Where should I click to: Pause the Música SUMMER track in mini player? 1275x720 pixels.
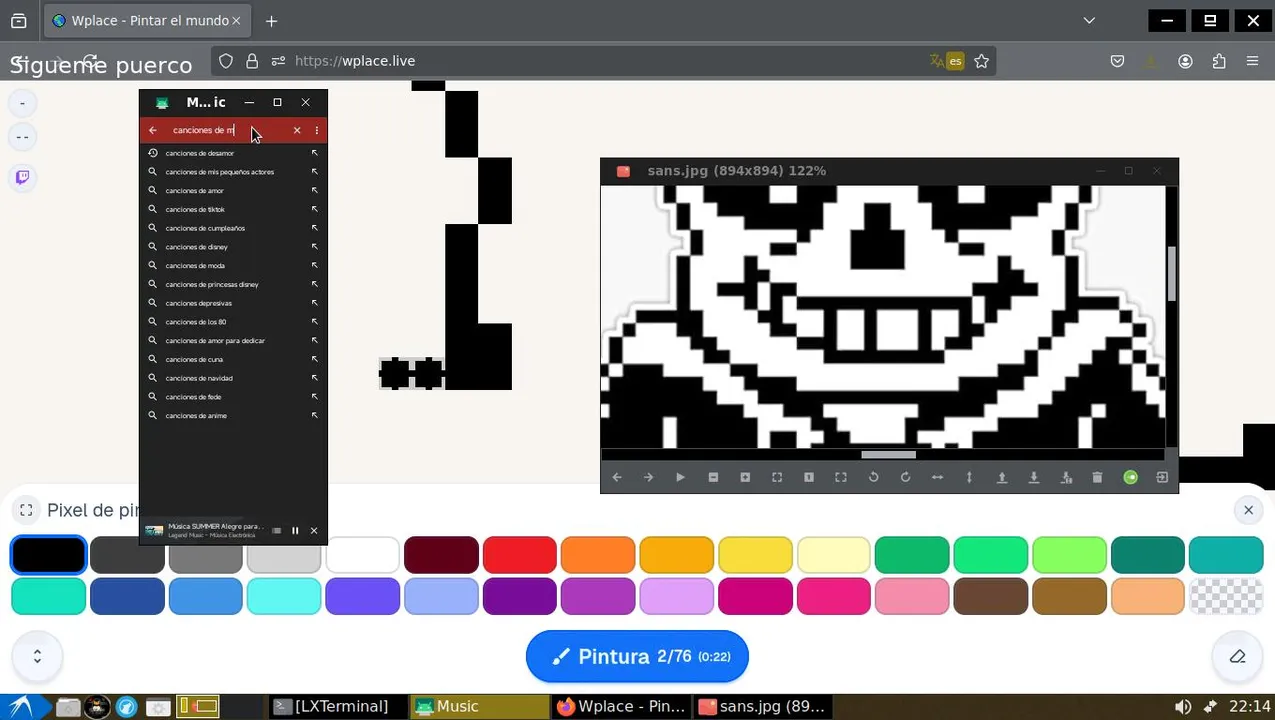point(295,531)
